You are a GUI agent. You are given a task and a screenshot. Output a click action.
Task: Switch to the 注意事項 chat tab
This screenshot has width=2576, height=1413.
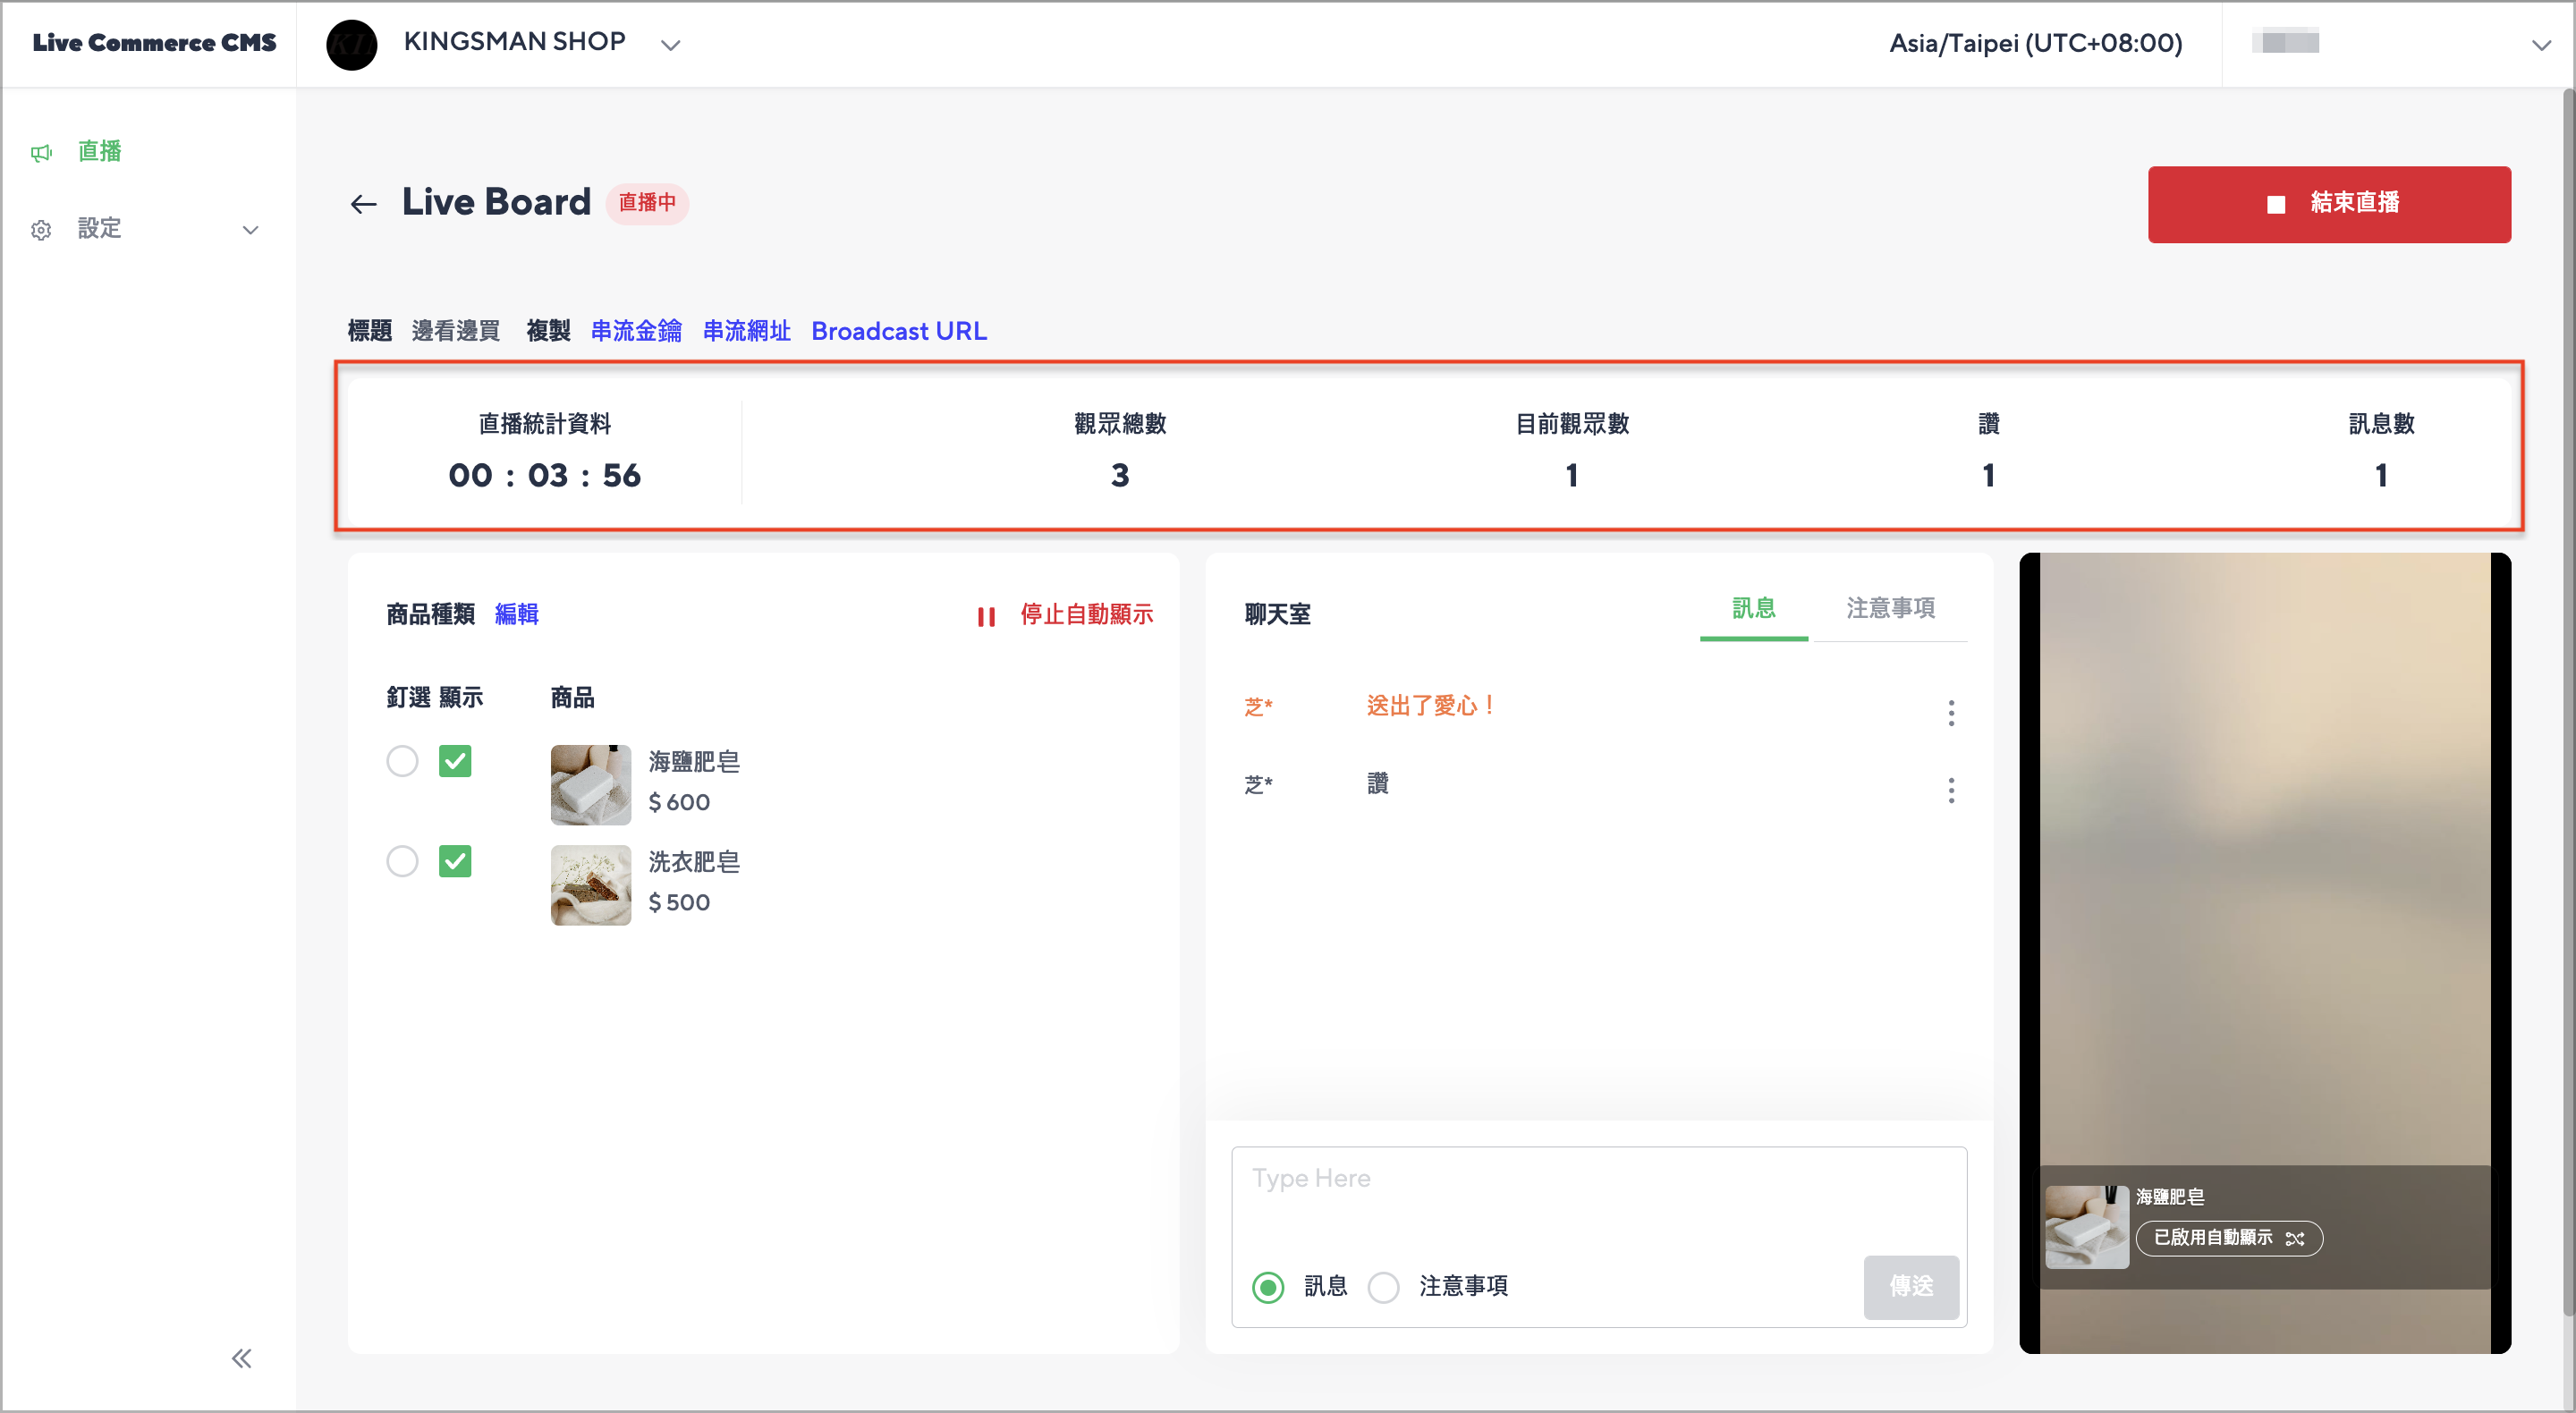(x=1890, y=608)
